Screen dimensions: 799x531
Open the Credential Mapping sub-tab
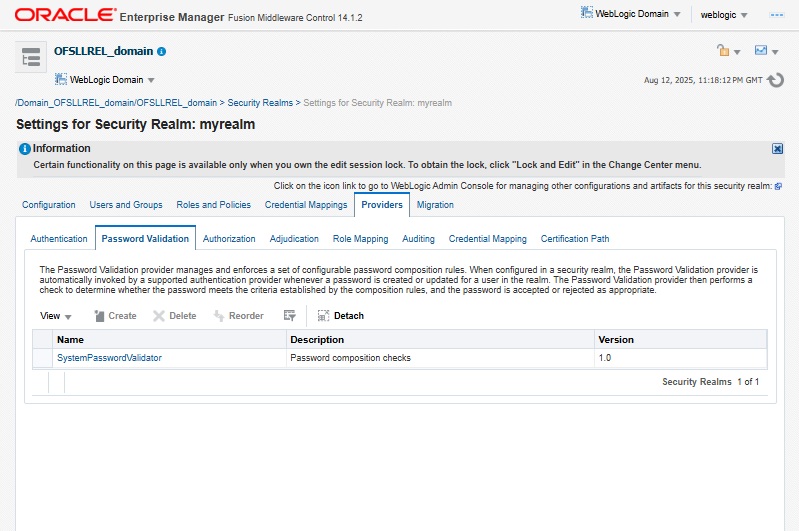(x=488, y=239)
